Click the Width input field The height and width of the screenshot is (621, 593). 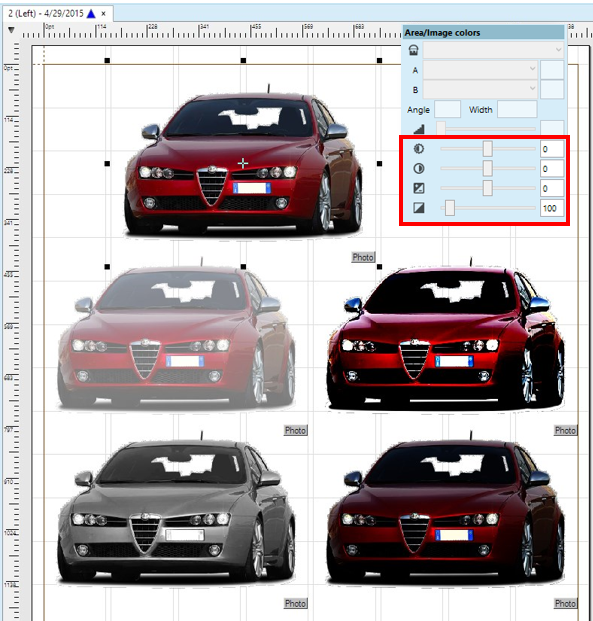tap(517, 109)
